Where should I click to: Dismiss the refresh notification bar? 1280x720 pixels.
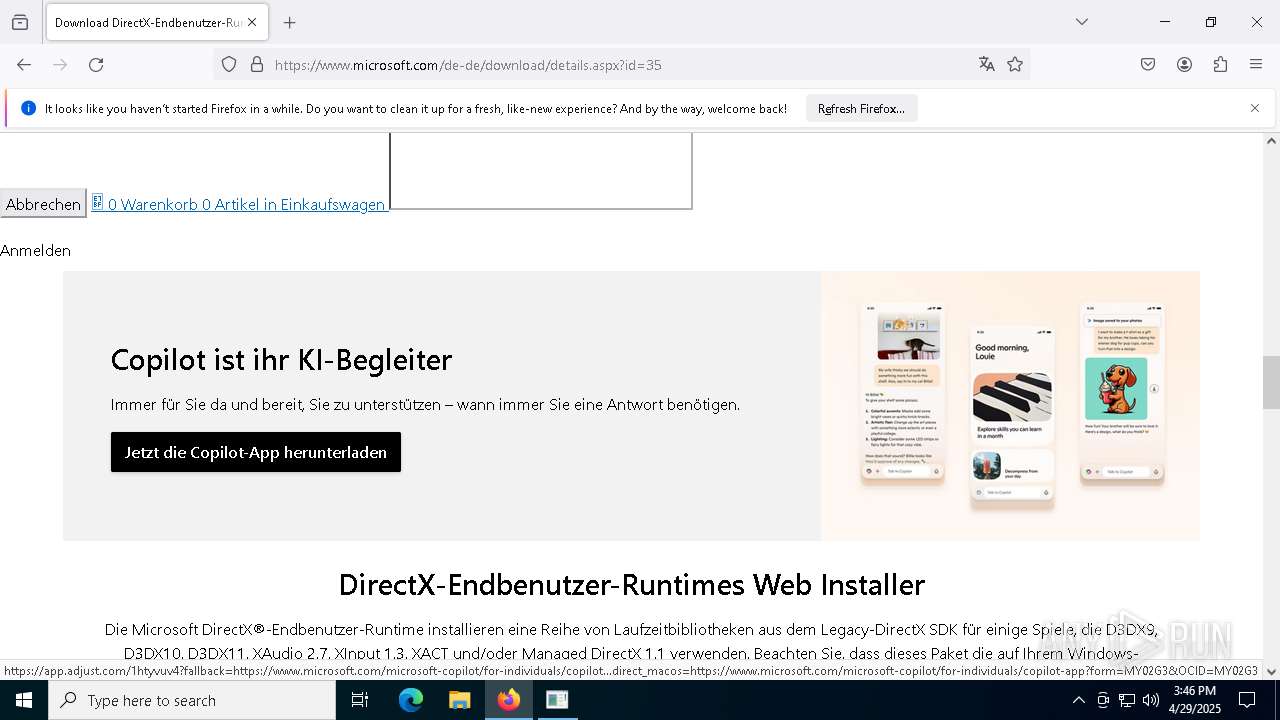[x=1255, y=108]
